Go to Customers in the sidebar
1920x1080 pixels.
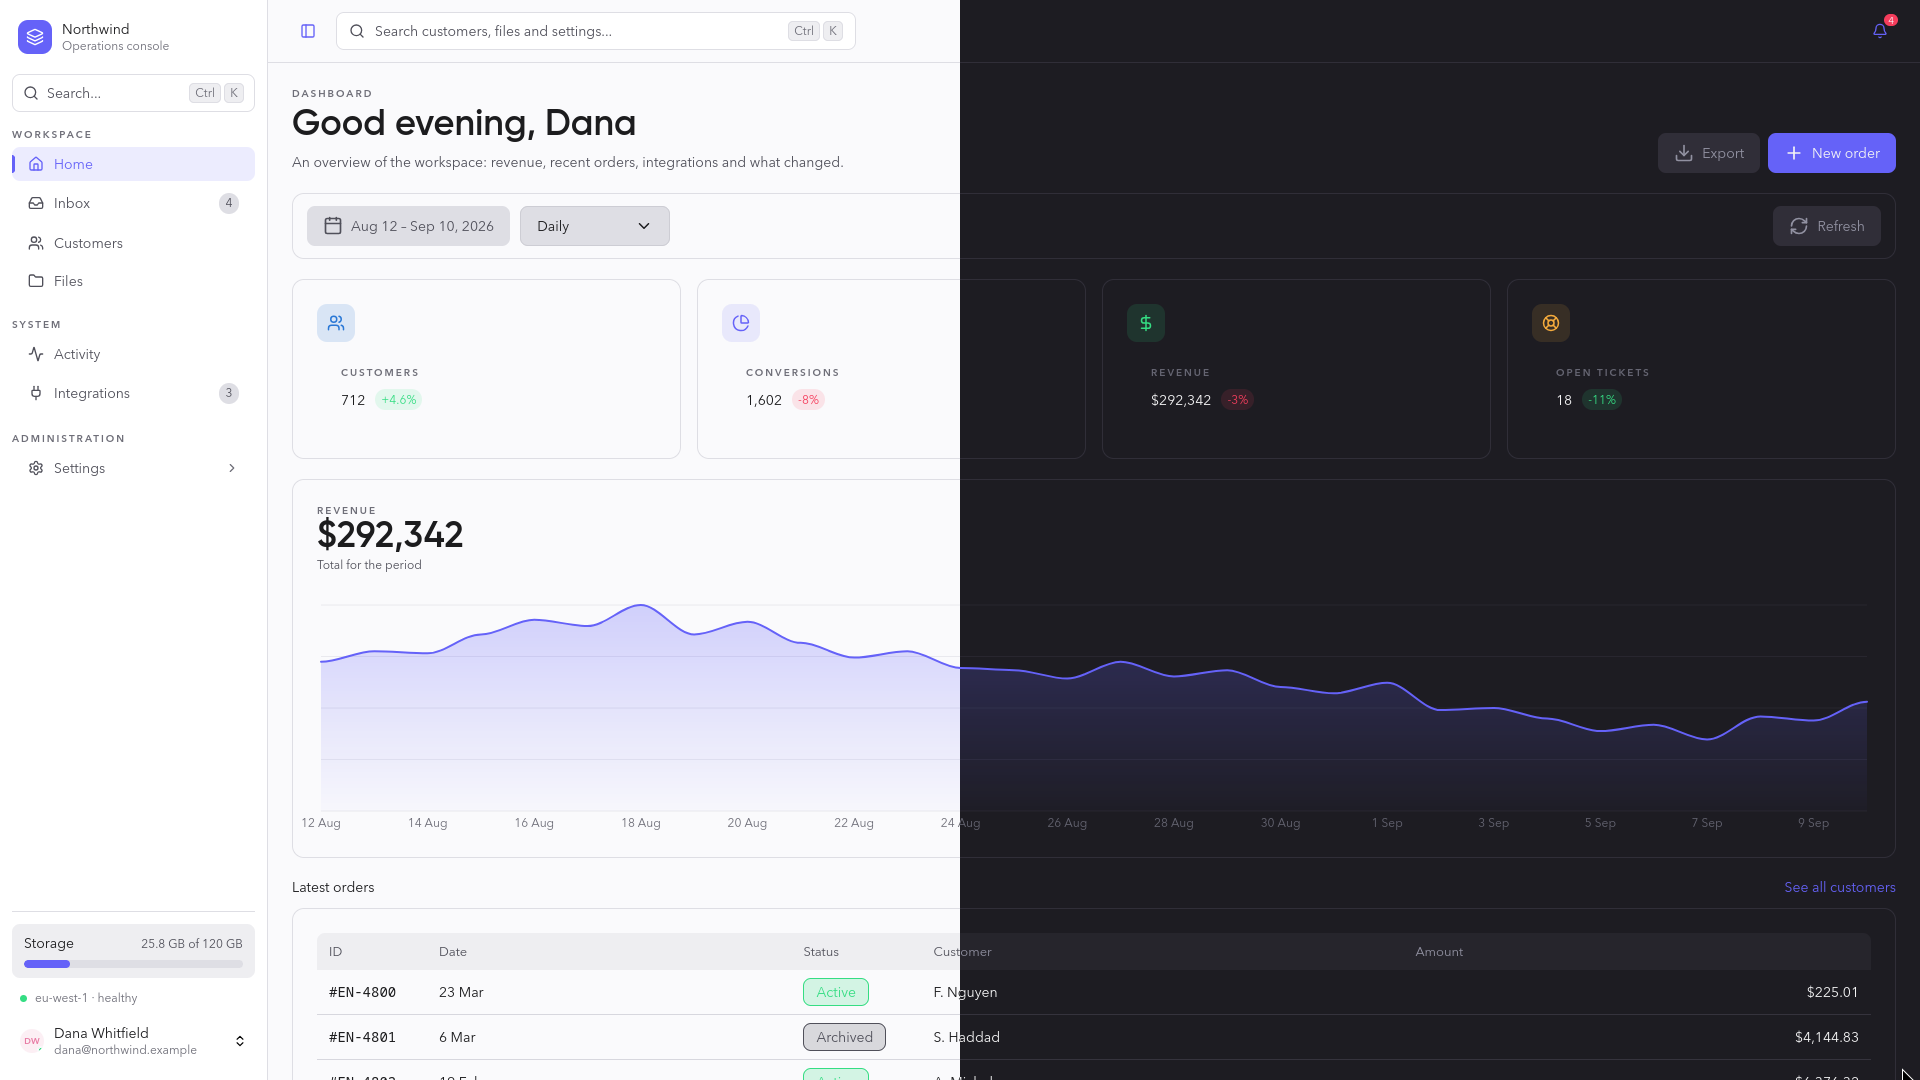(134, 243)
